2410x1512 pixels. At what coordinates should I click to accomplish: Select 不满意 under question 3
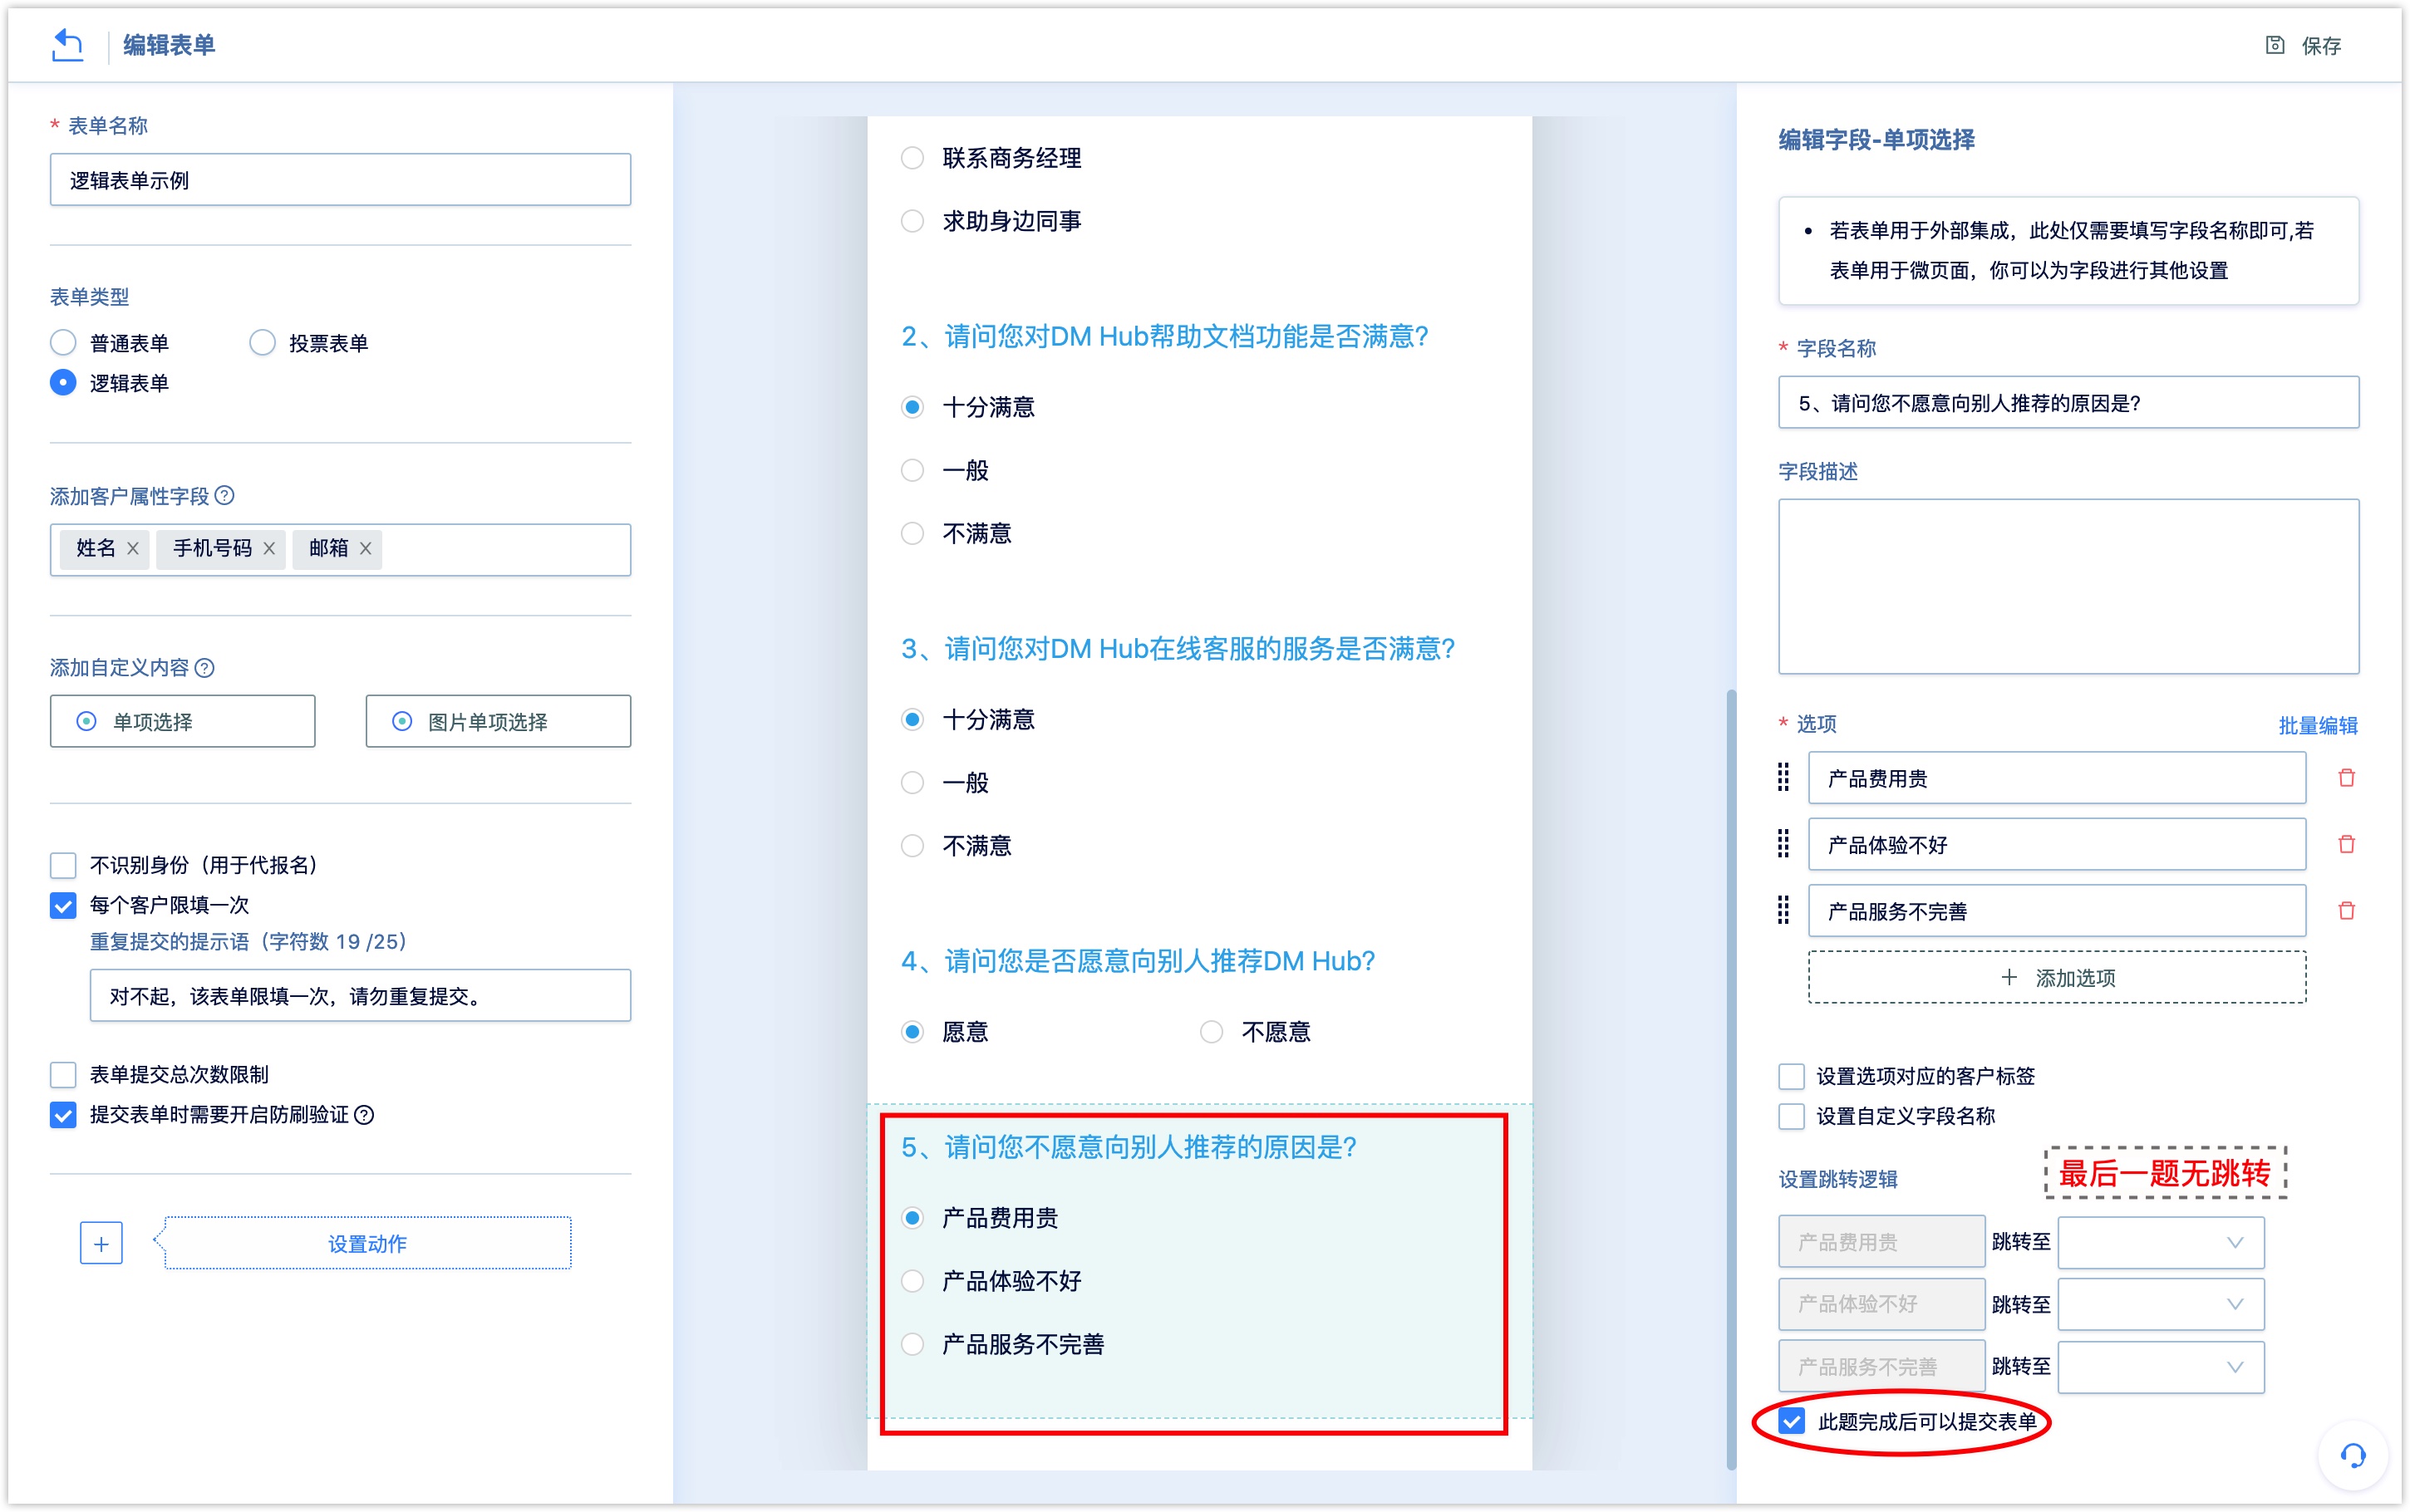pyautogui.click(x=912, y=846)
